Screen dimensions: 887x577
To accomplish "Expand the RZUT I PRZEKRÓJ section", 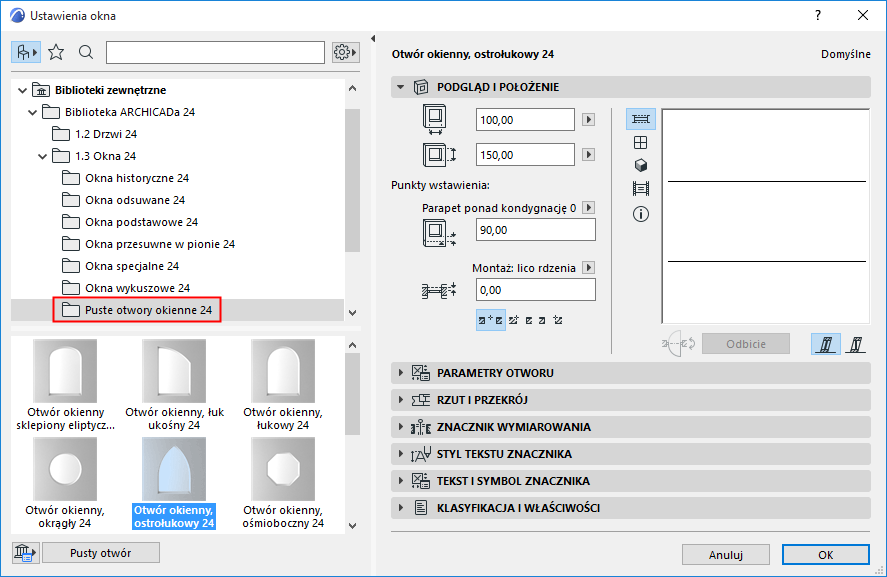I will tap(631, 400).
